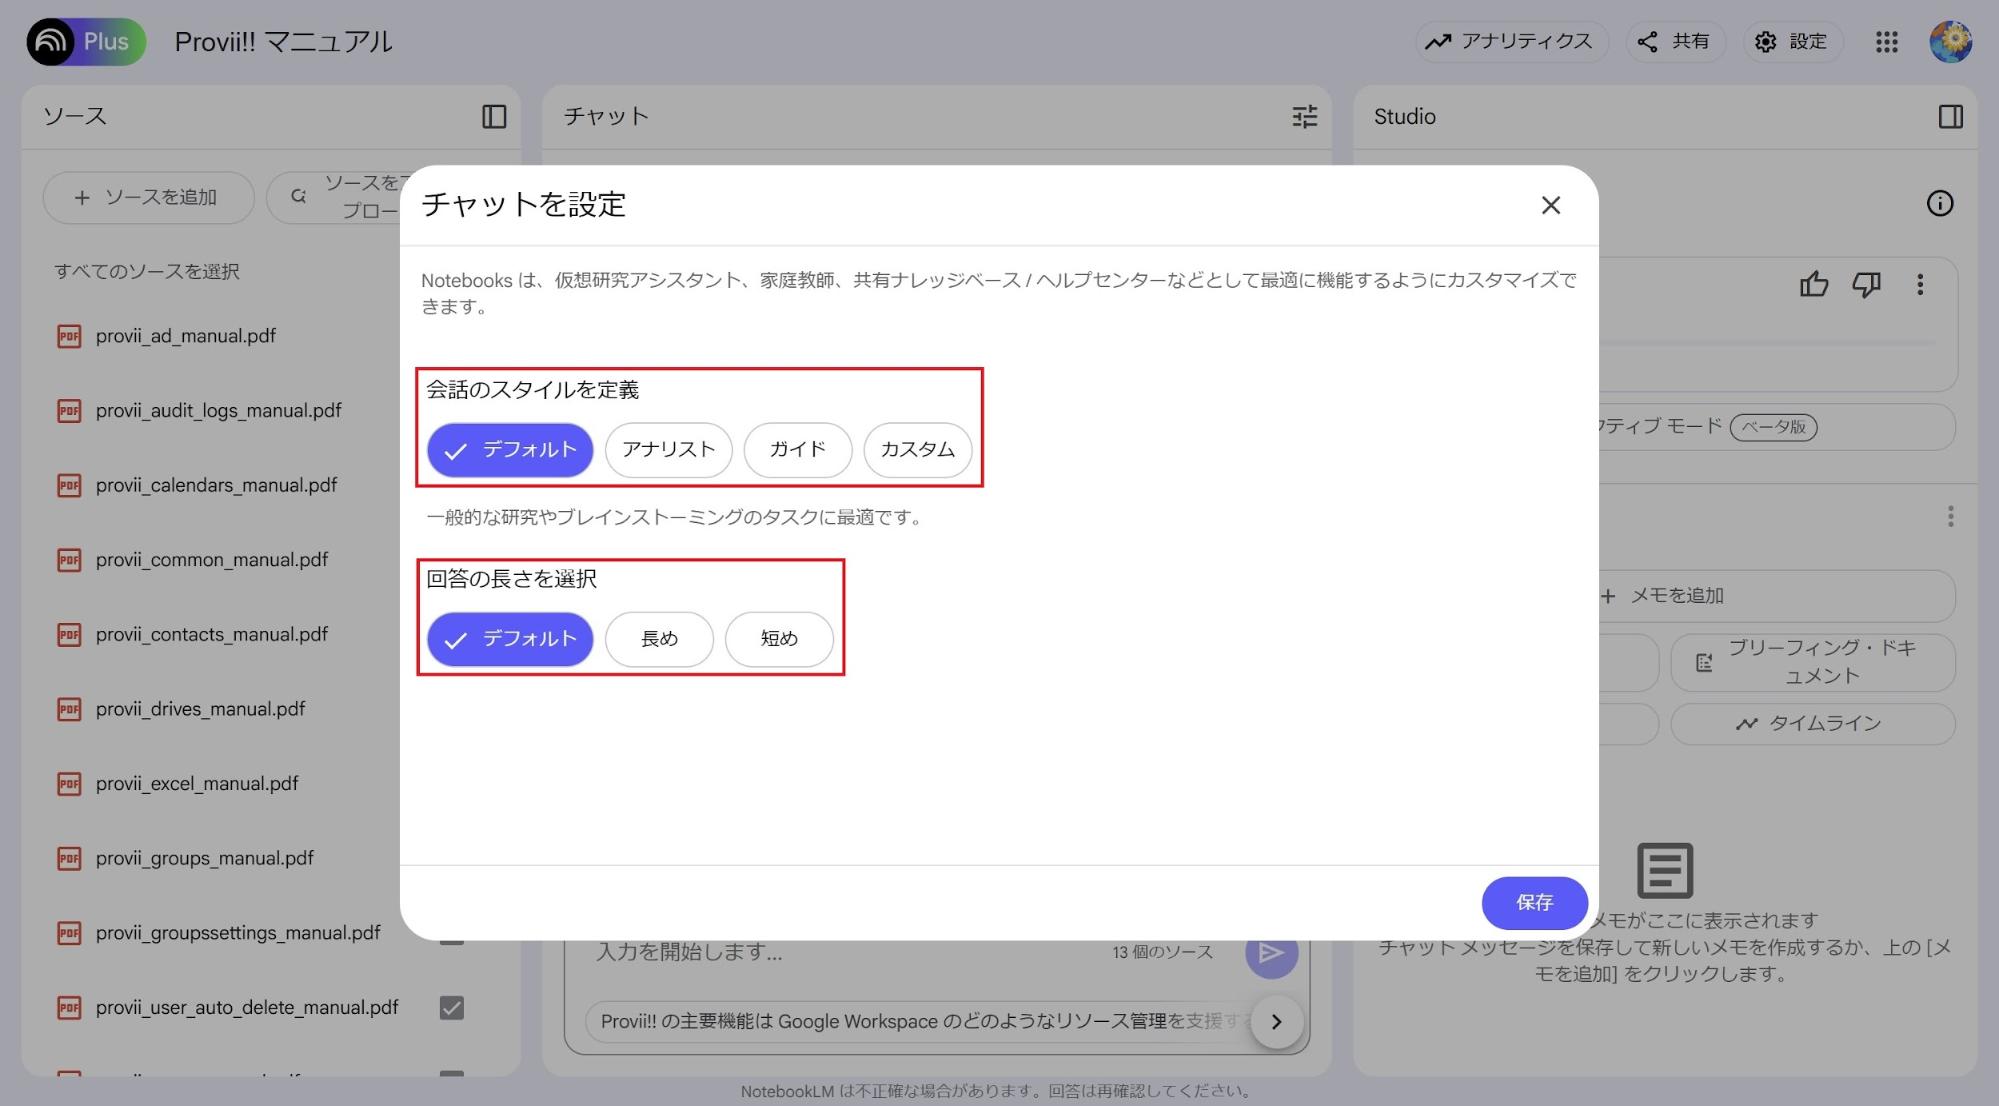Image resolution: width=1999 pixels, height=1106 pixels.
Task: Select デフォルト conversation style chip
Action: coord(510,450)
